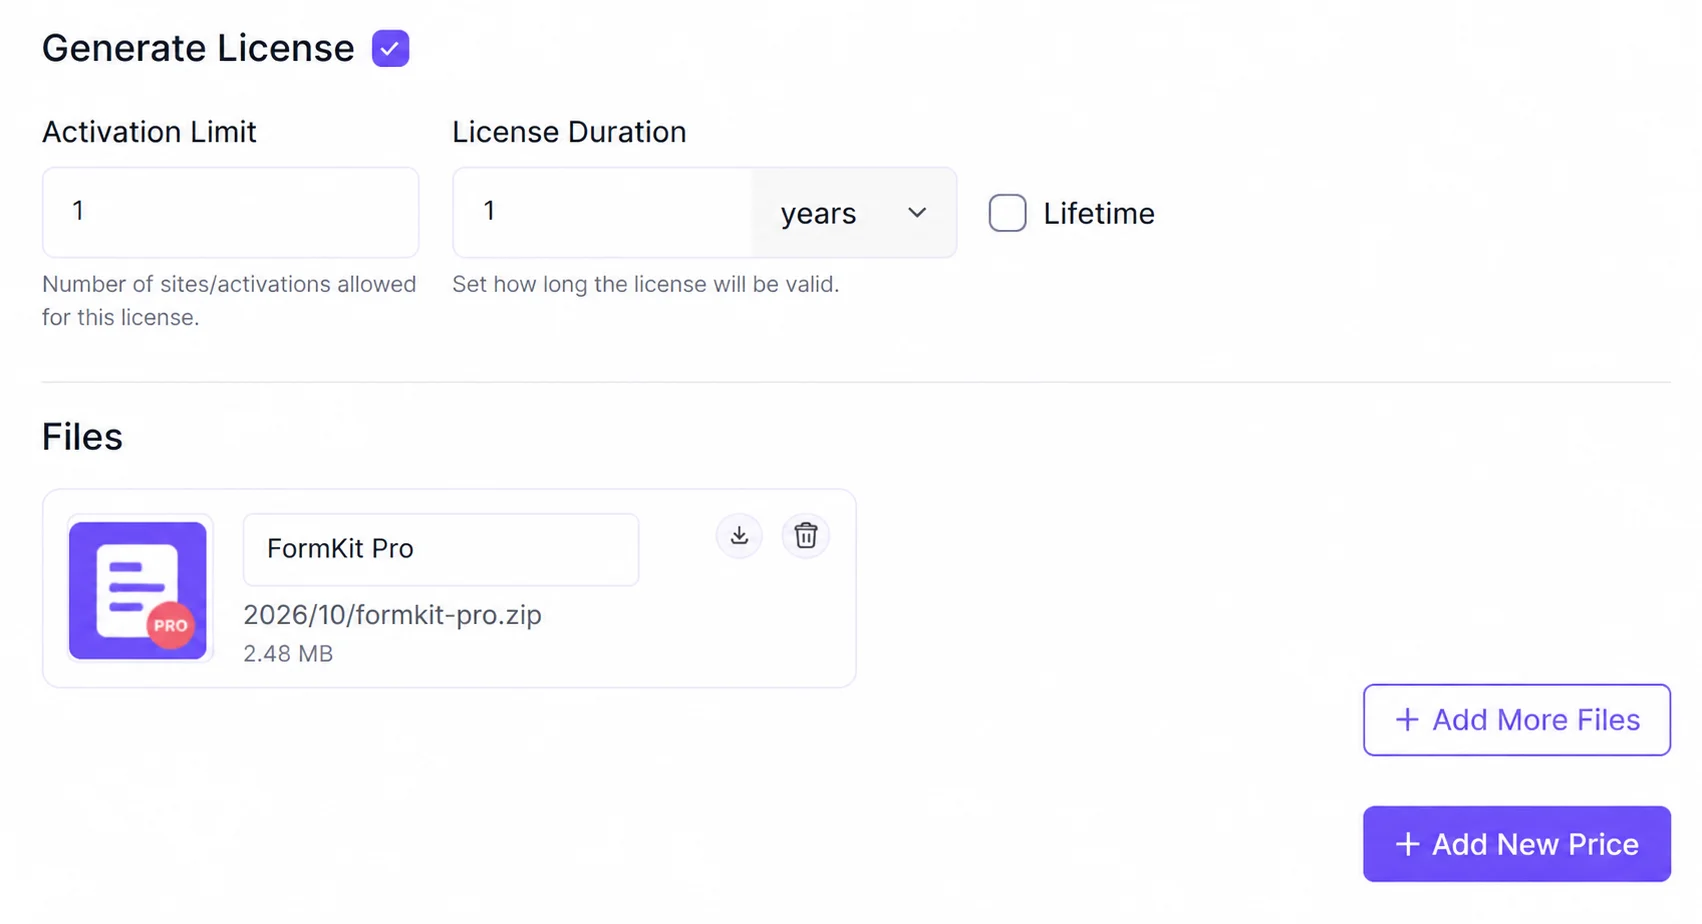
Task: Click the Lifetime label text
Action: [x=1098, y=213]
